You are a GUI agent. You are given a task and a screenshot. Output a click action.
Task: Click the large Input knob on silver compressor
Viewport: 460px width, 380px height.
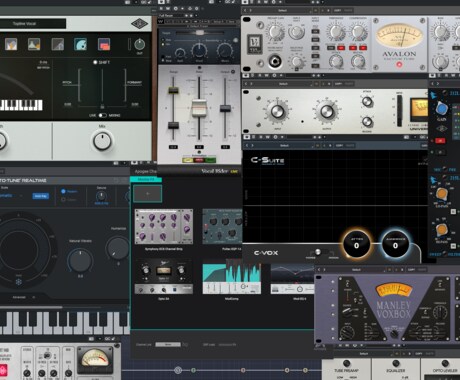click(277, 111)
